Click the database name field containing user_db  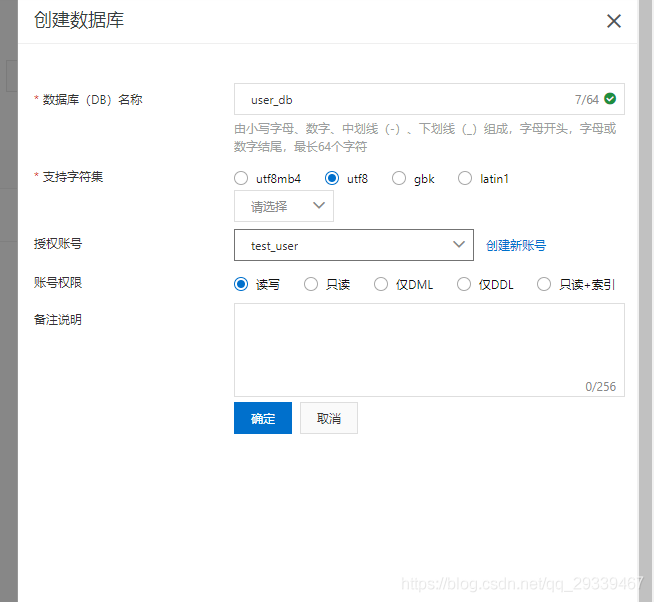pos(429,99)
